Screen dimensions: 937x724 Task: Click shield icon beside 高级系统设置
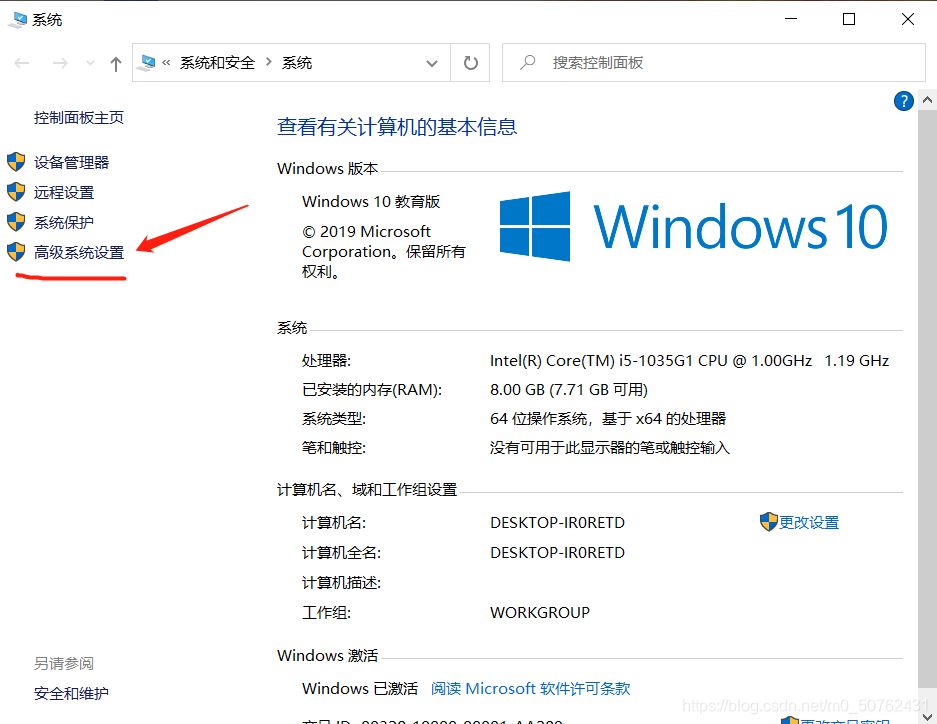pos(16,251)
